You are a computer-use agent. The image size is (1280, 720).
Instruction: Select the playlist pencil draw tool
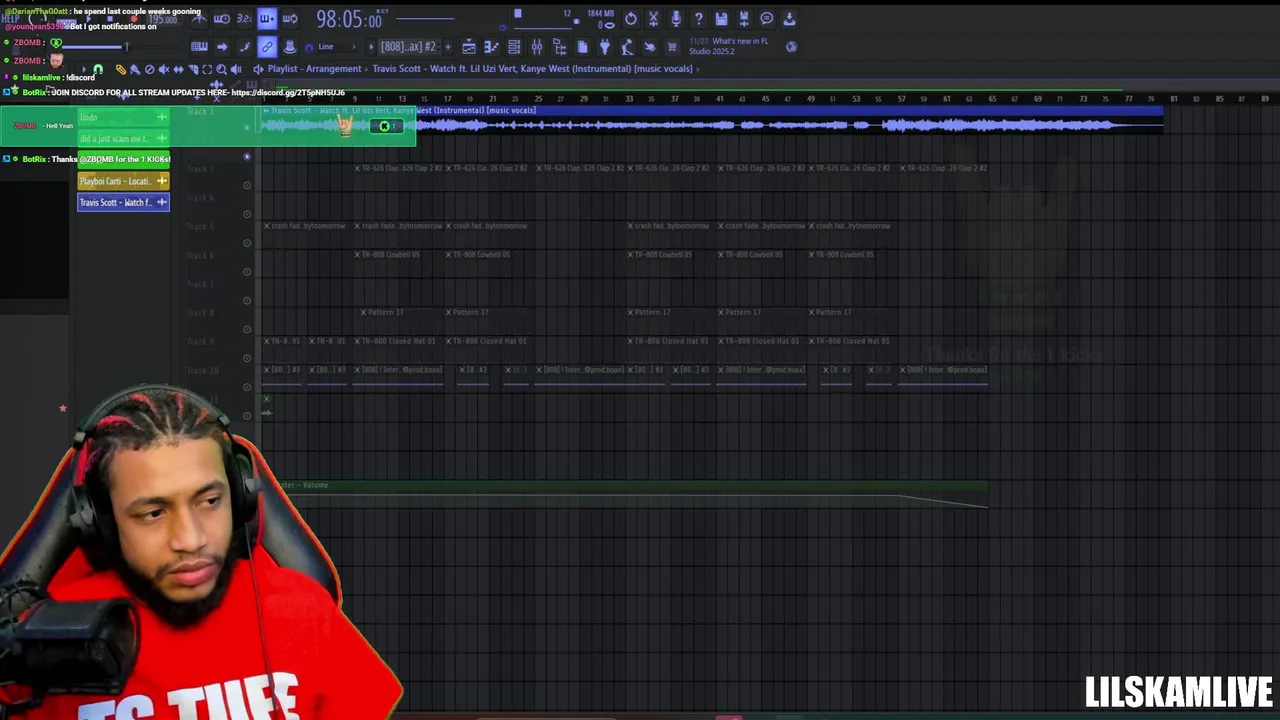(x=121, y=69)
